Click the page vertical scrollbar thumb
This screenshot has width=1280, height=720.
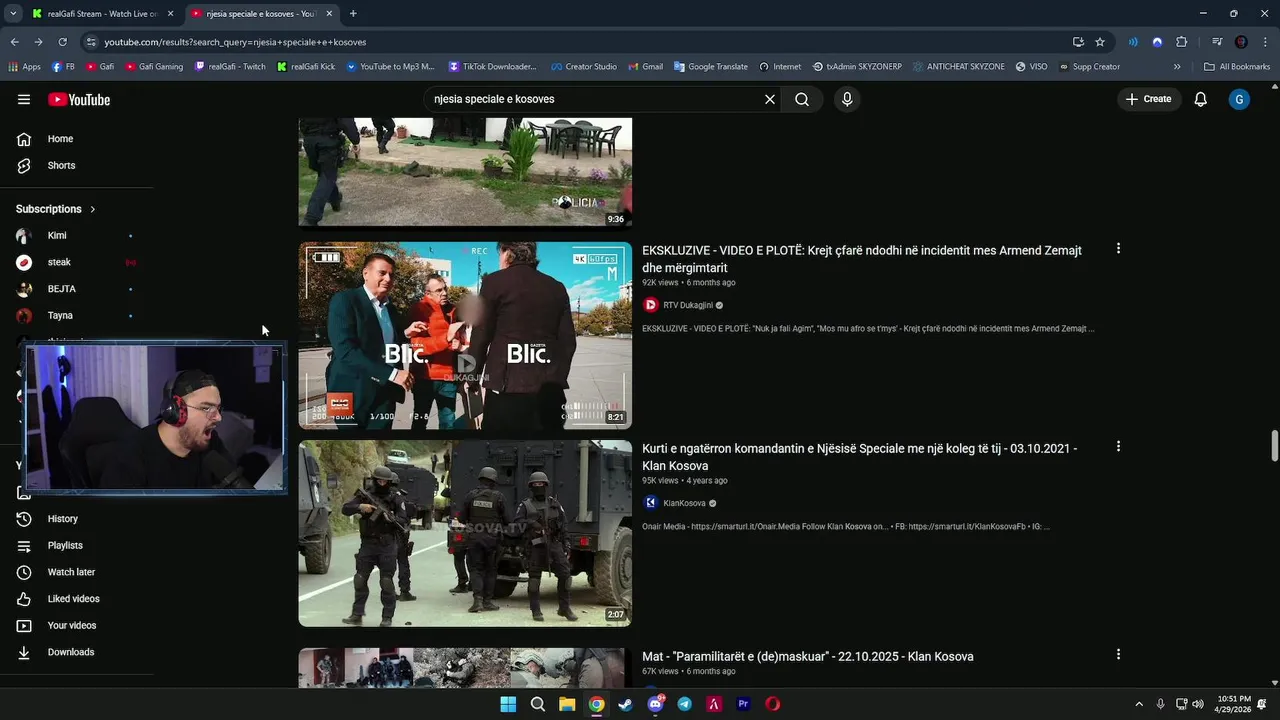tap(1274, 446)
